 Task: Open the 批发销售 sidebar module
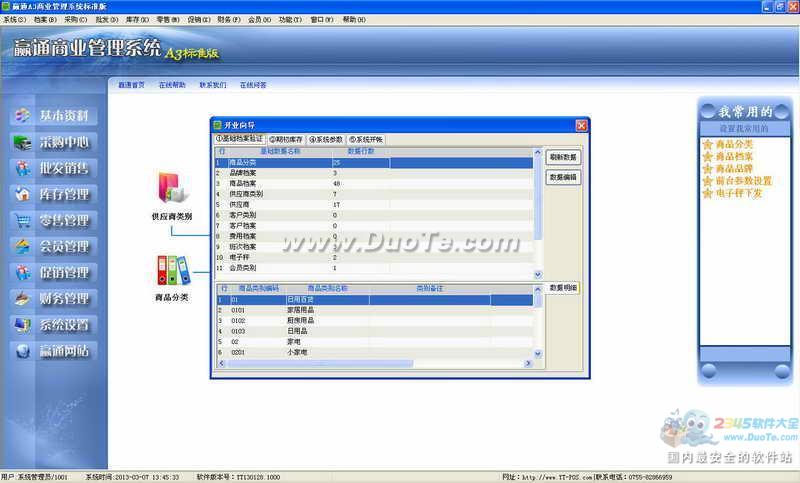(54, 168)
